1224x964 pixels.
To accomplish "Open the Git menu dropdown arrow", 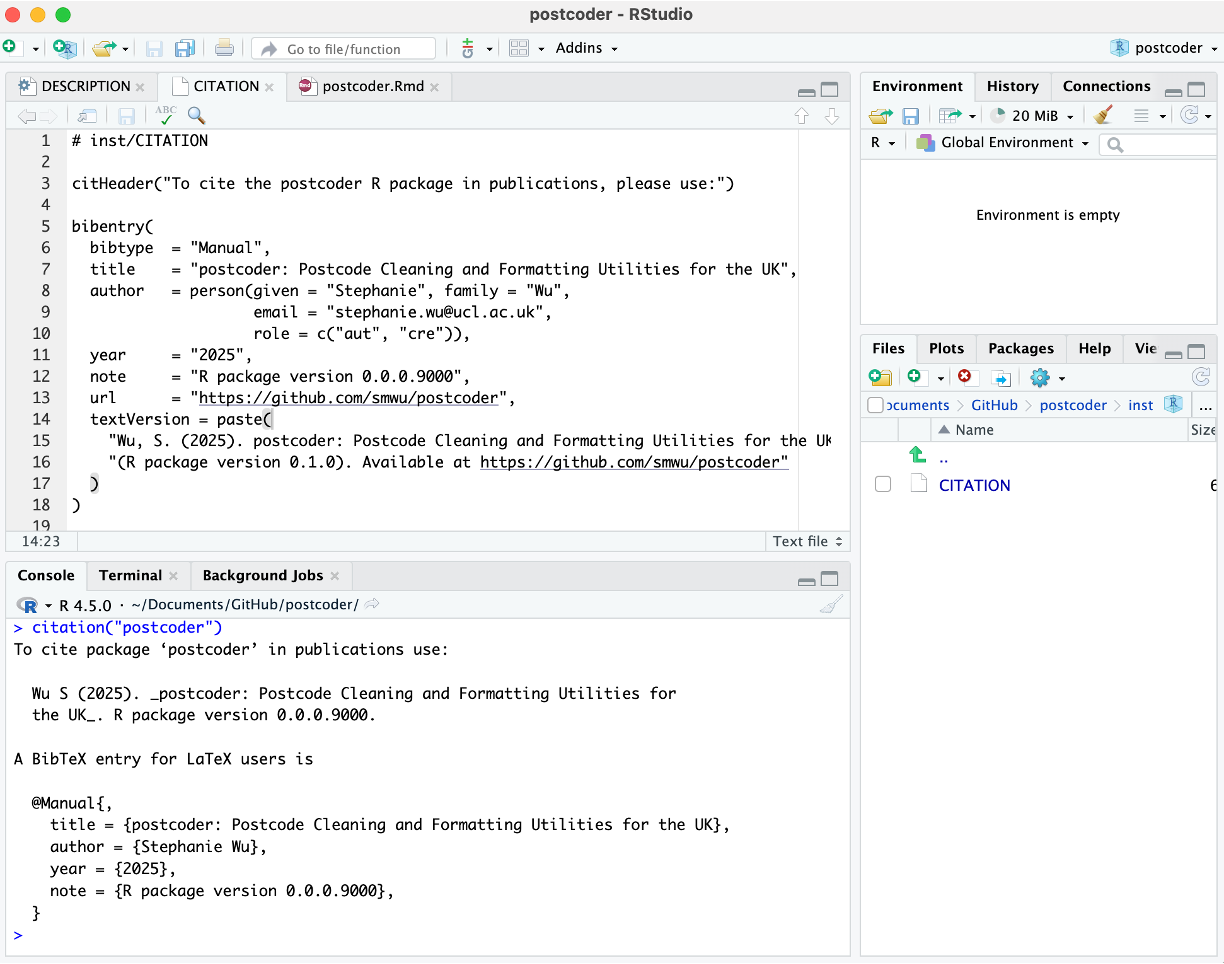I will pyautogui.click(x=489, y=49).
